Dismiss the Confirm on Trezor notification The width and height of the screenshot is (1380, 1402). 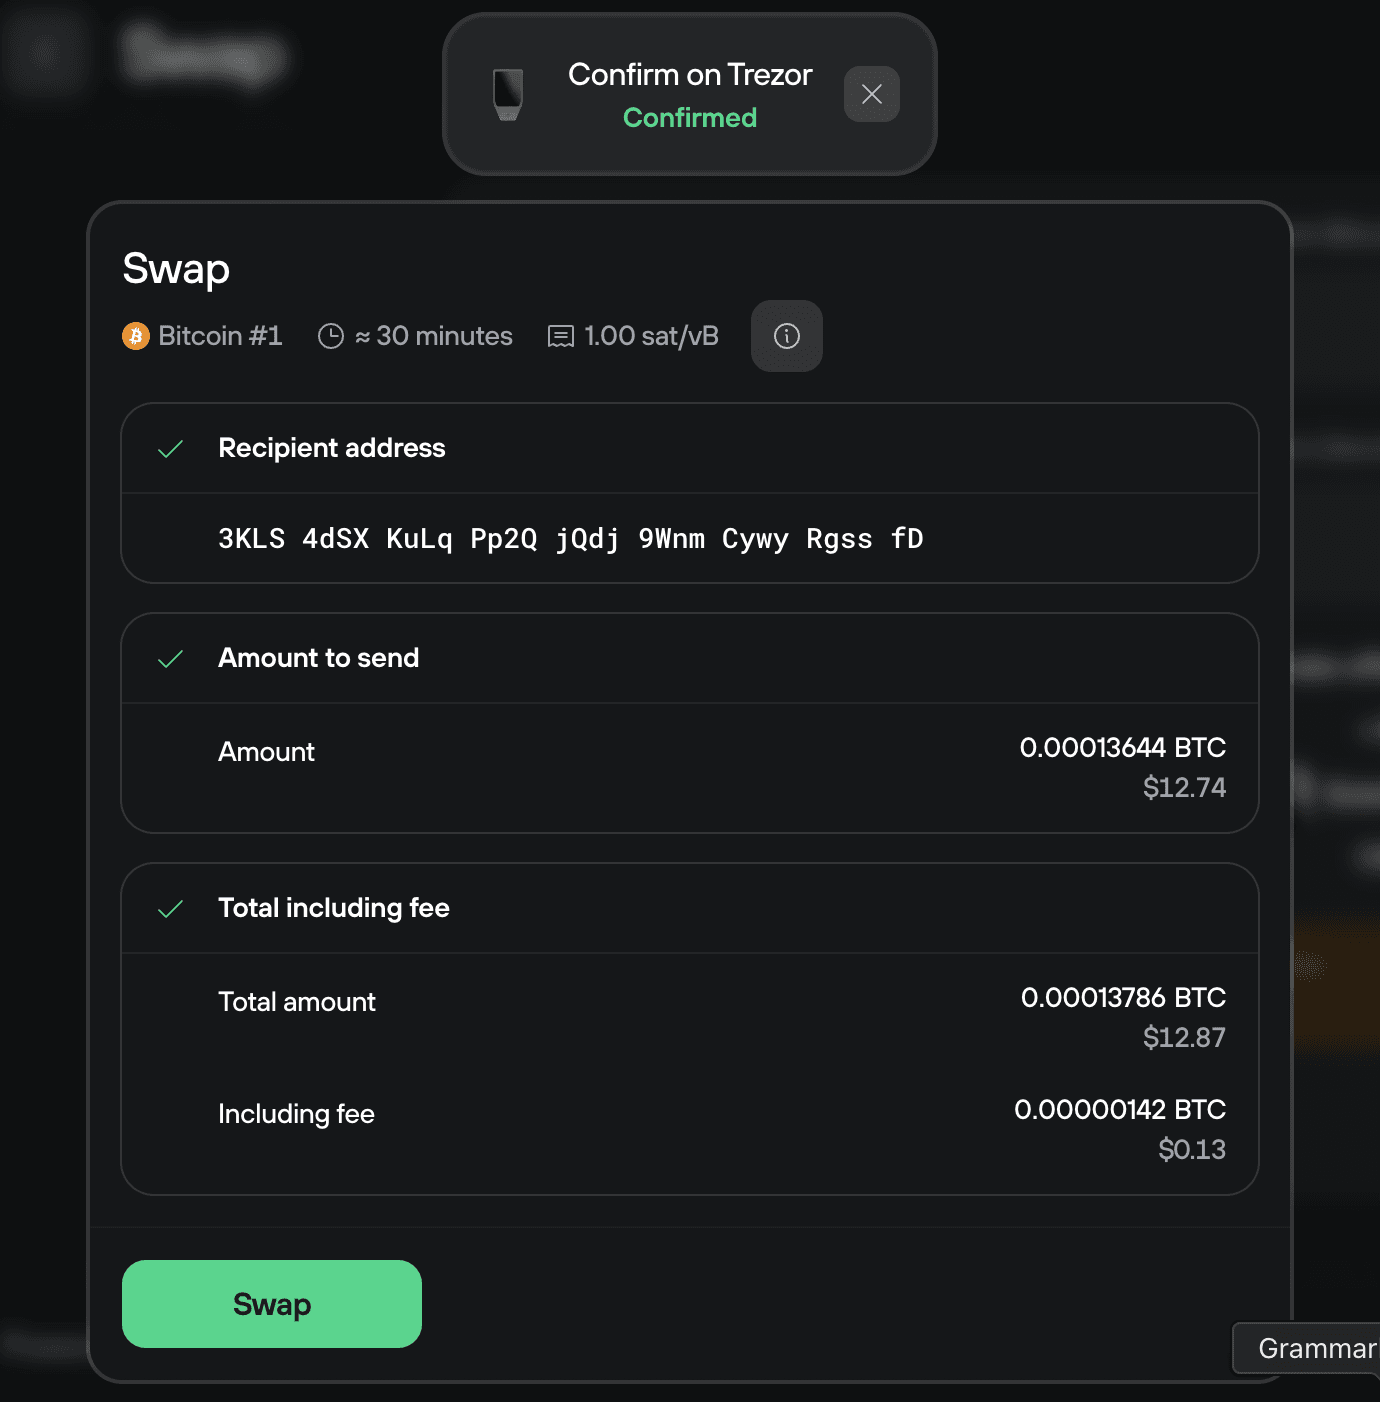871,93
